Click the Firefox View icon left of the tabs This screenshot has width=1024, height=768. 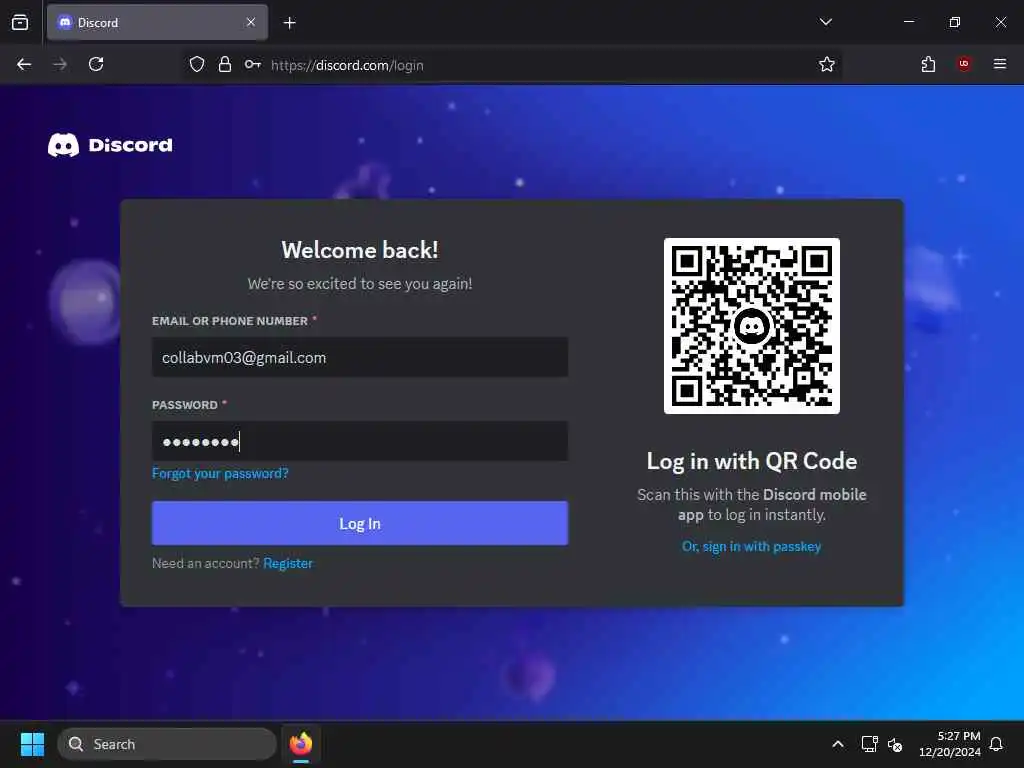tap(20, 22)
